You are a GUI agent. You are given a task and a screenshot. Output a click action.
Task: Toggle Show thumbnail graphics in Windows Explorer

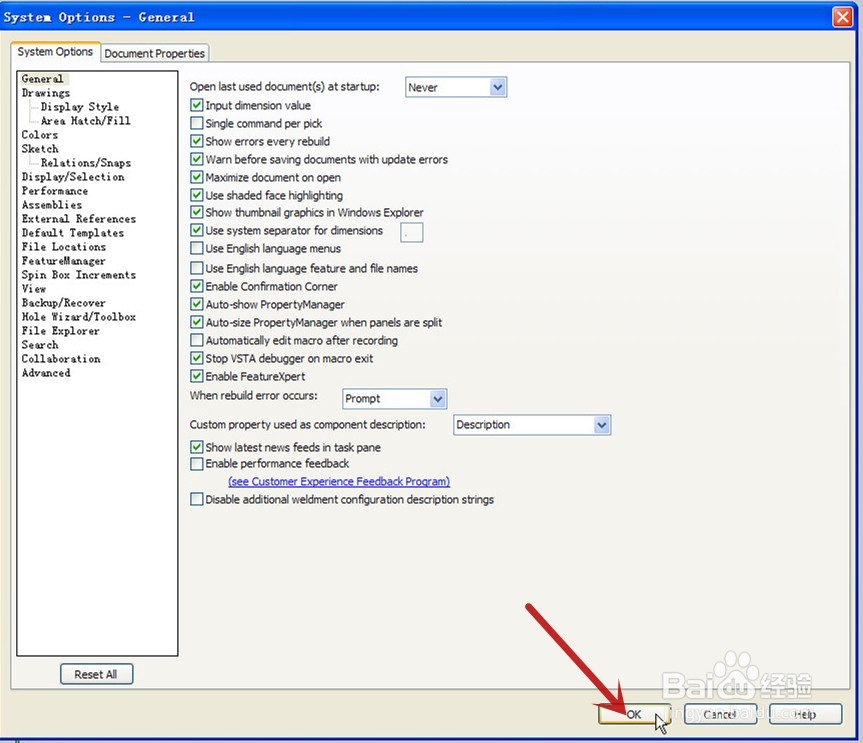click(196, 212)
